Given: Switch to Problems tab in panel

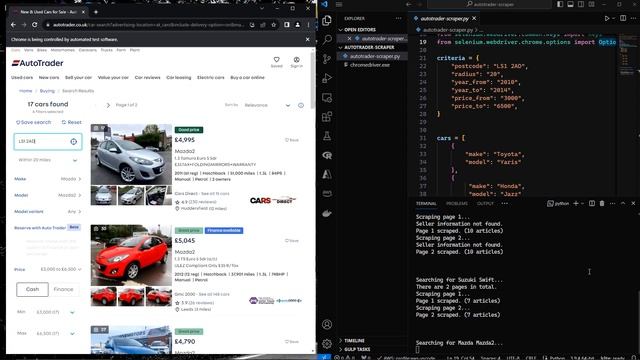Looking at the screenshot, I should coord(457,203).
